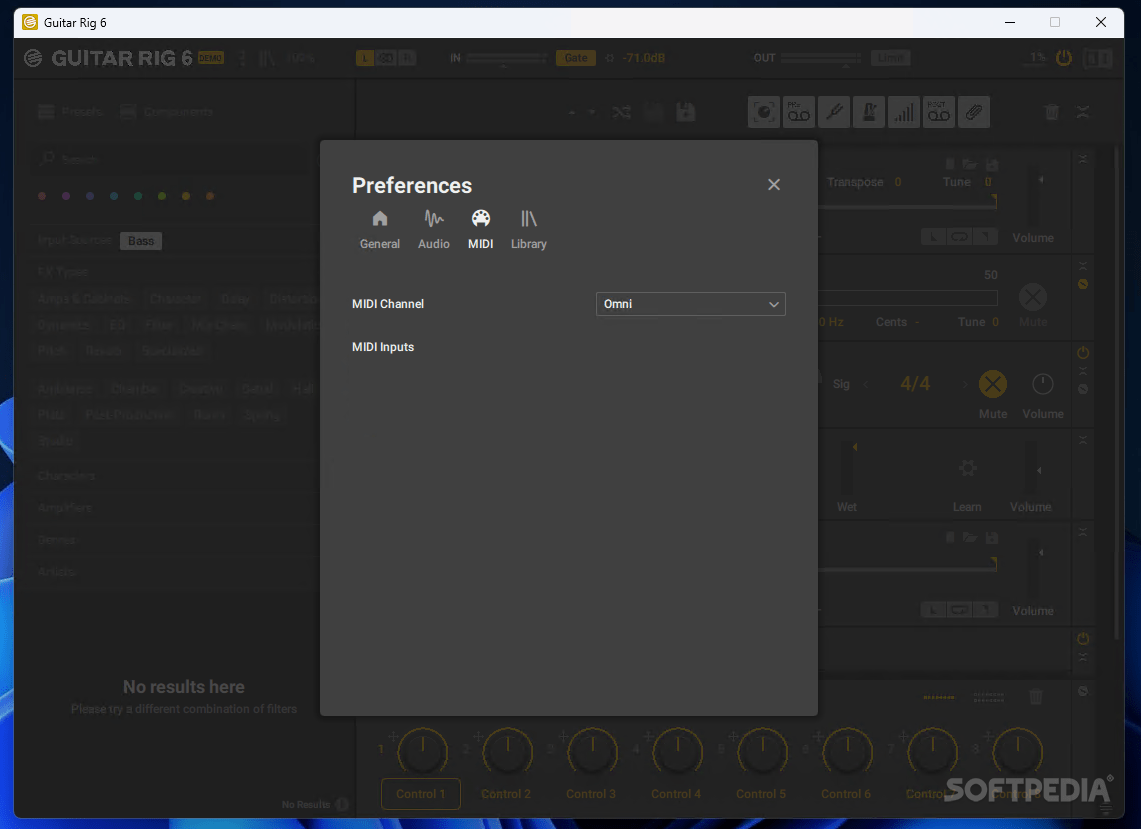Screen dimensions: 1141x829
Task: Select left channel input L
Action: [x=365, y=58]
